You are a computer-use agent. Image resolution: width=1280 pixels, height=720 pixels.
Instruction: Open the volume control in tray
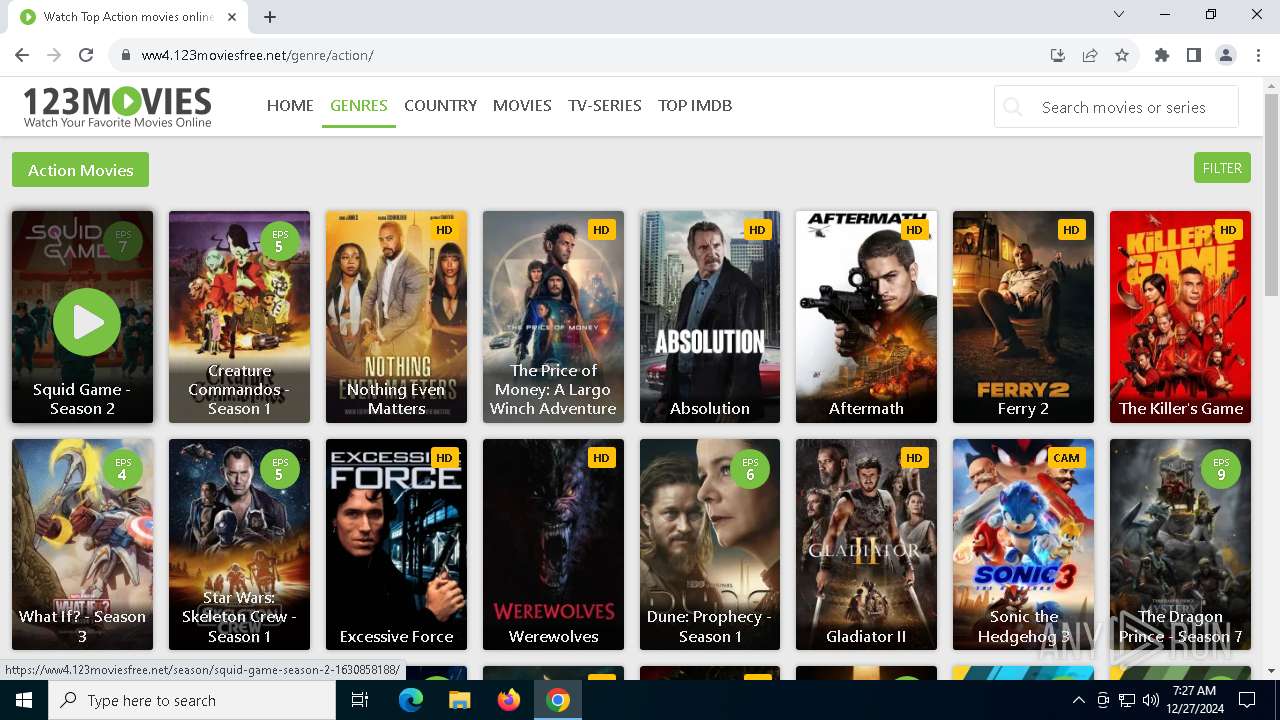pos(1151,700)
